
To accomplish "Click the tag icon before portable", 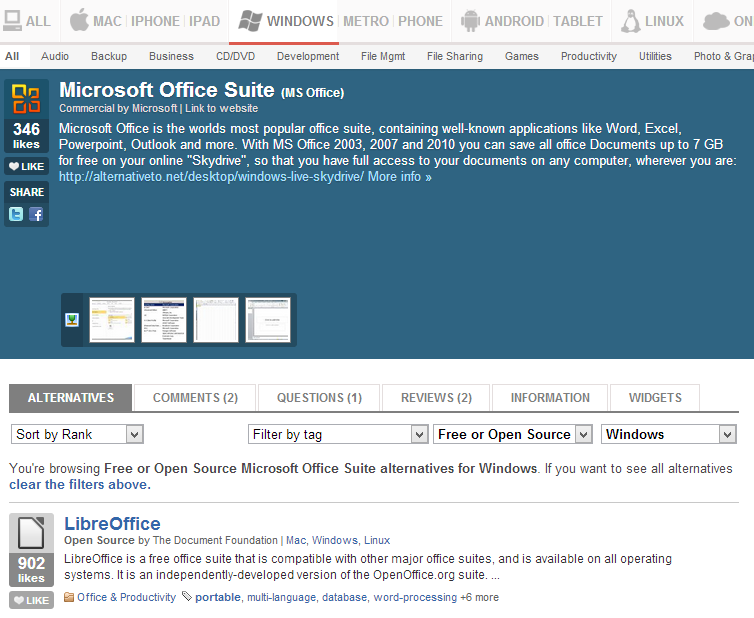I will point(187,597).
